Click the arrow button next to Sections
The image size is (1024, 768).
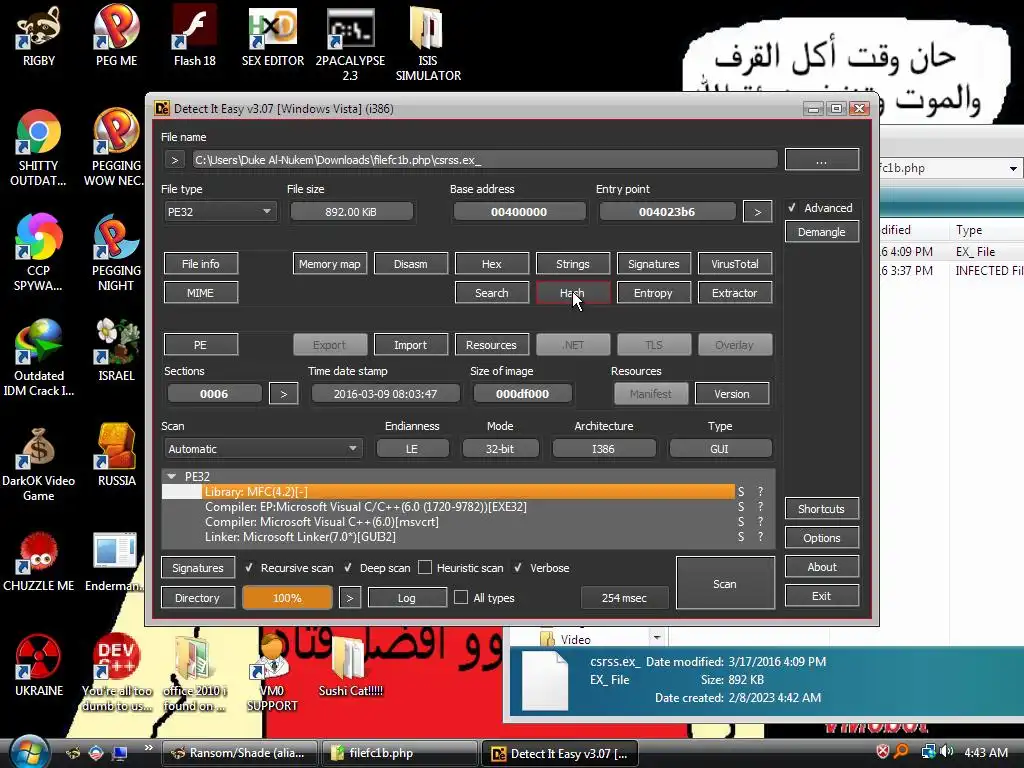point(283,394)
